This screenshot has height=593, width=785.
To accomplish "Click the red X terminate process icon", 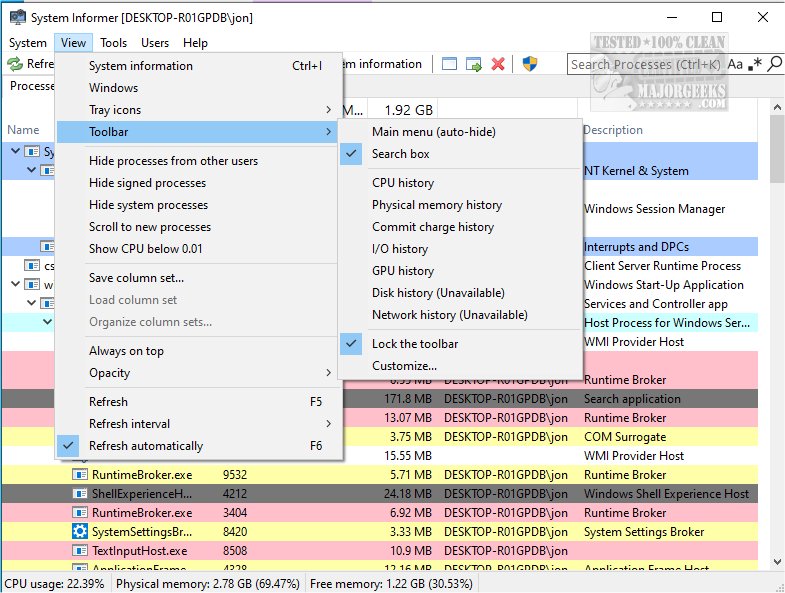I will (x=498, y=64).
